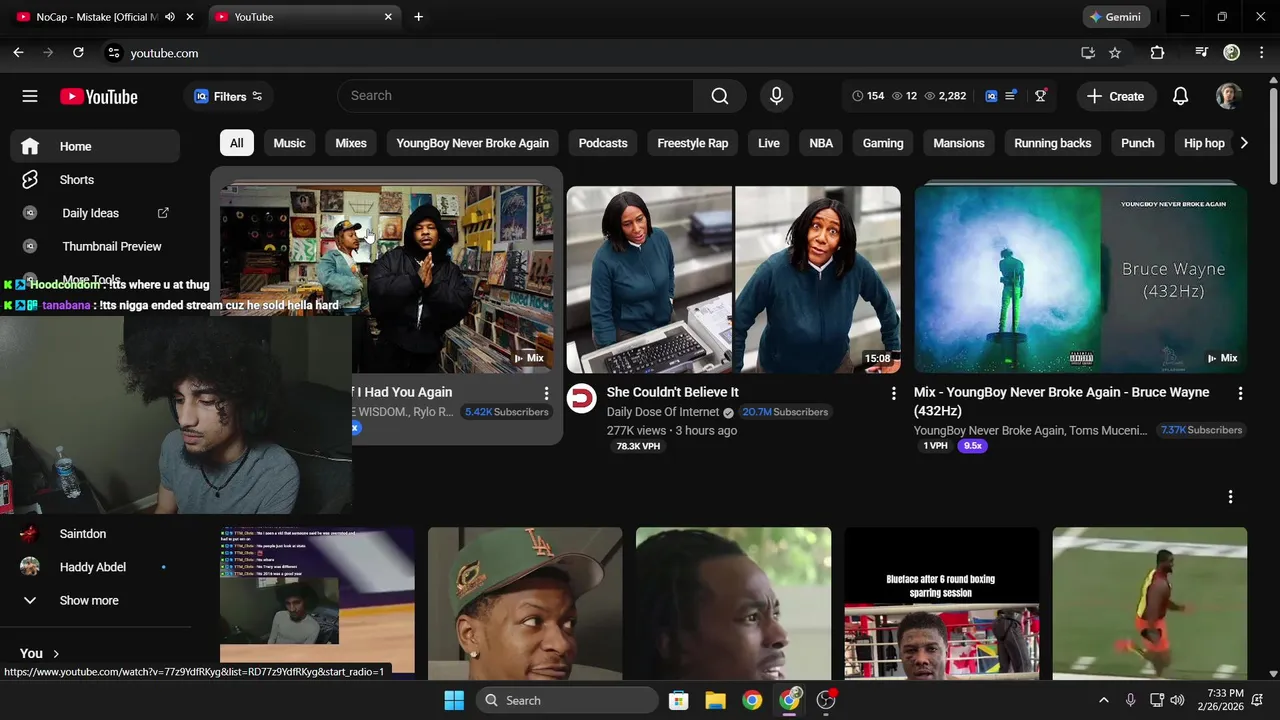Open vidIQ Filters options
Image resolution: width=1280 pixels, height=720 pixels.
point(229,96)
